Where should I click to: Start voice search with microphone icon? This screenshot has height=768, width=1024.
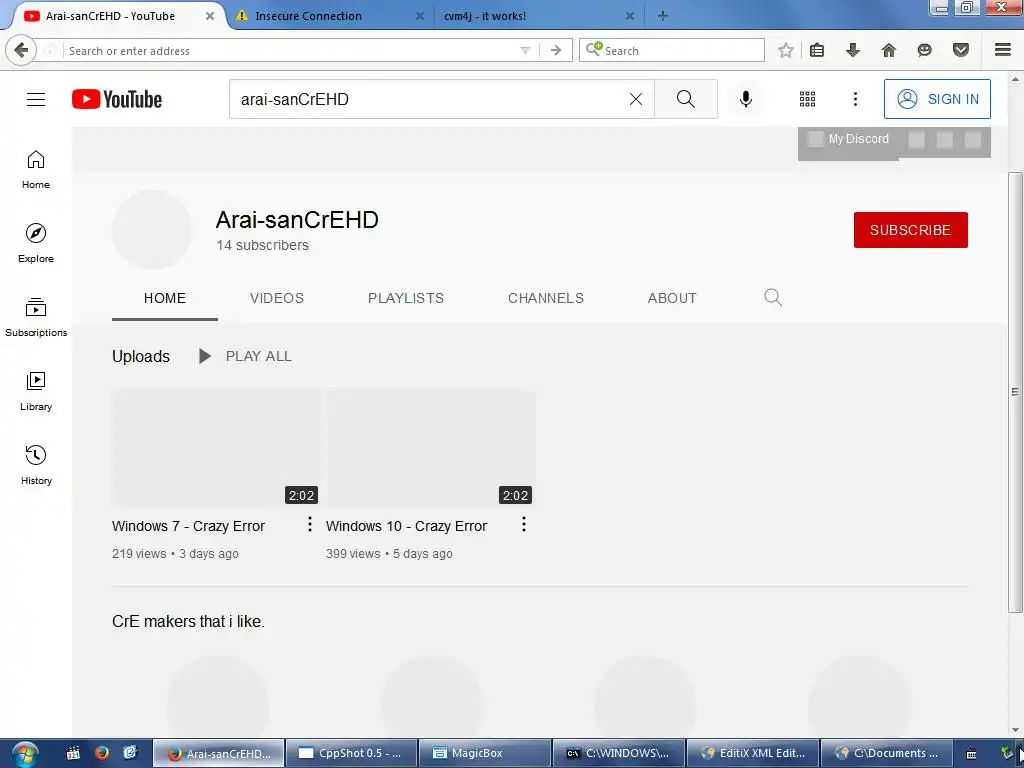coord(746,99)
